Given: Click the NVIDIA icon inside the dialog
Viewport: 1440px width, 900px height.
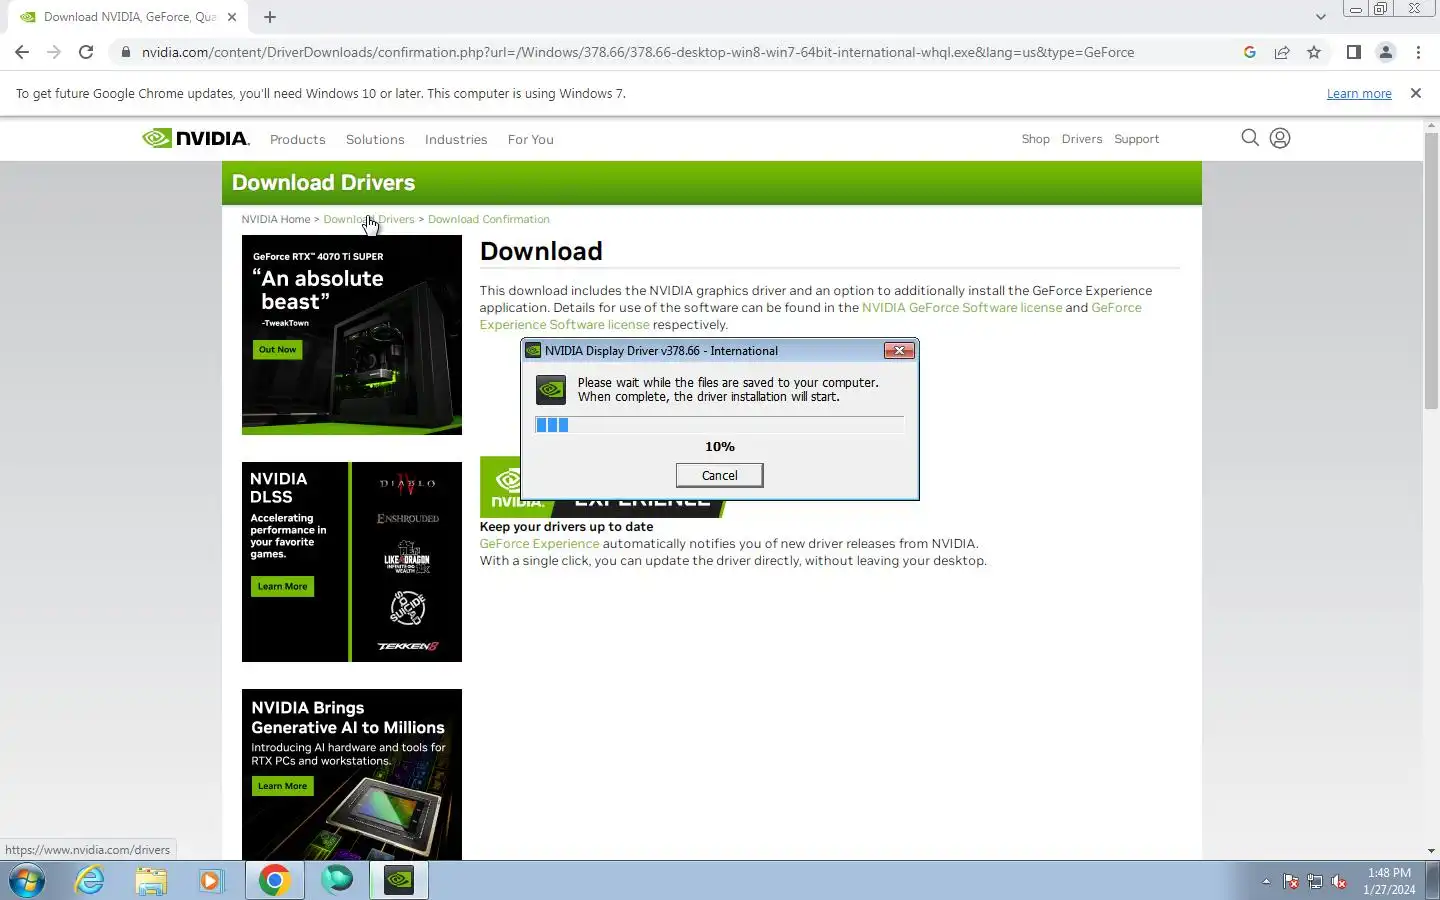Looking at the screenshot, I should pos(551,389).
